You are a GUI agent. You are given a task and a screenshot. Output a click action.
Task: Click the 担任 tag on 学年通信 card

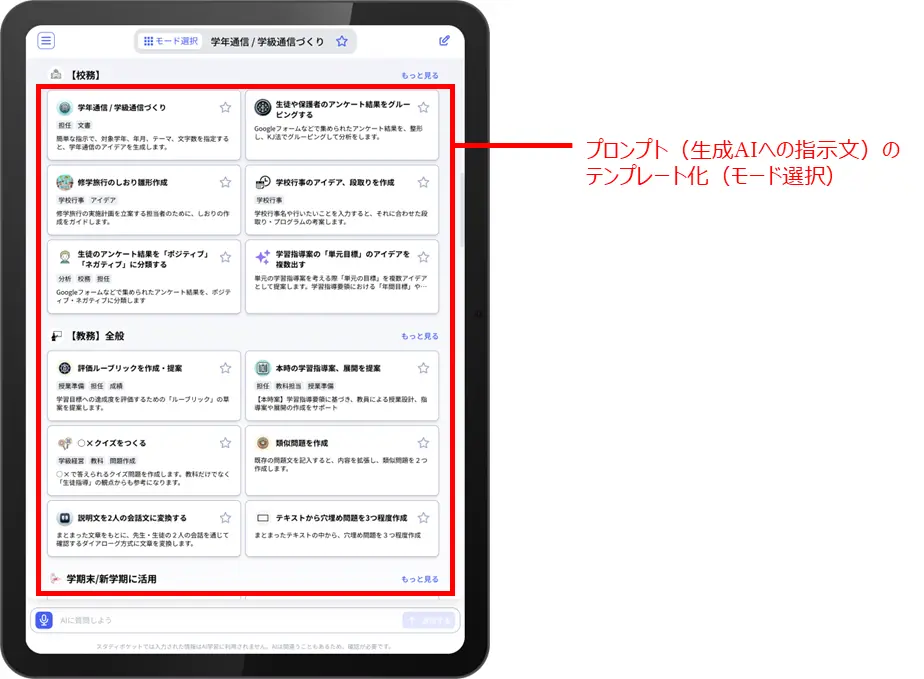pos(64,126)
